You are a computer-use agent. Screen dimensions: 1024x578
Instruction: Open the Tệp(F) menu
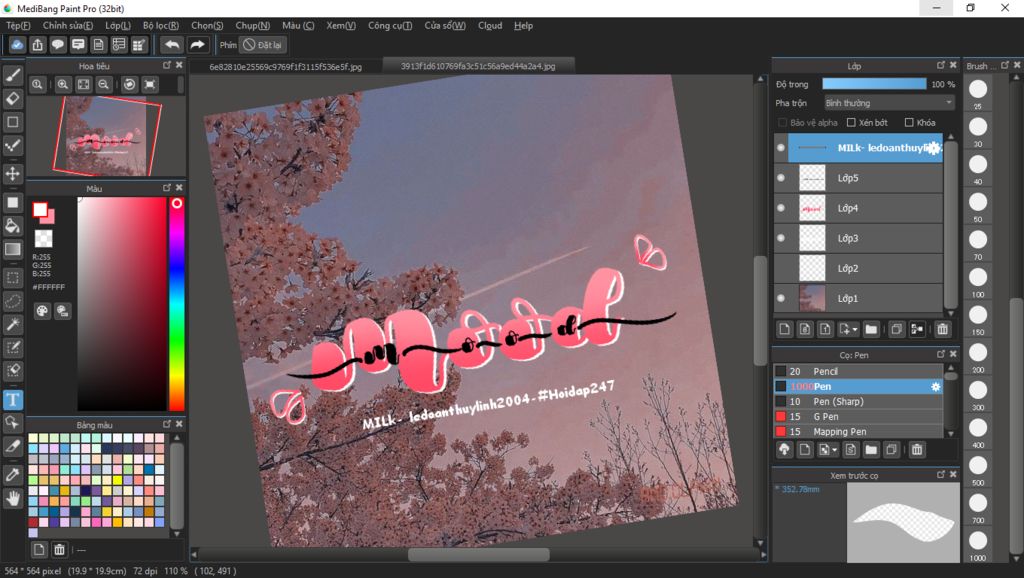[x=18, y=25]
